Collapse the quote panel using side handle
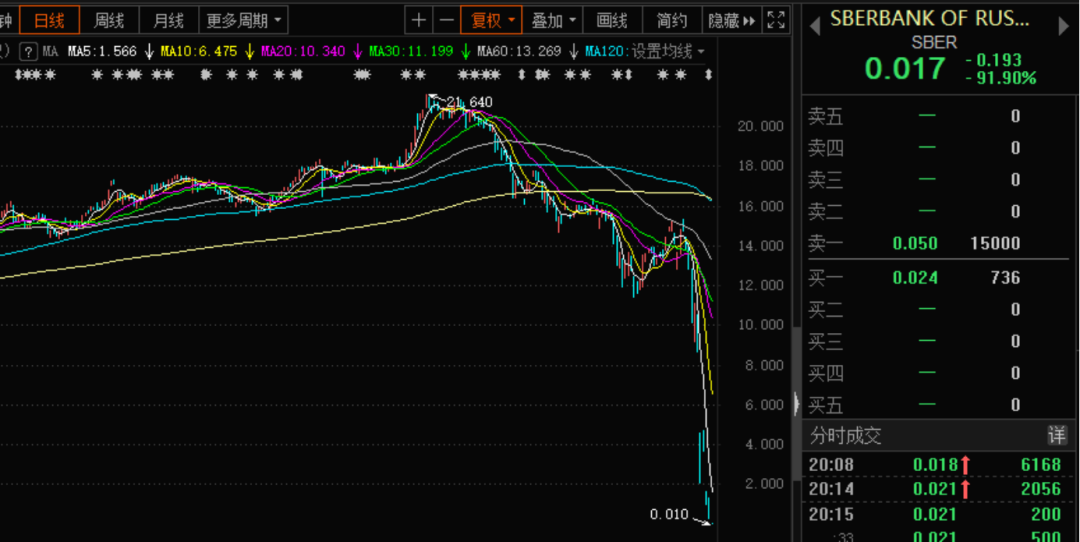The image size is (1080, 542). tap(796, 404)
